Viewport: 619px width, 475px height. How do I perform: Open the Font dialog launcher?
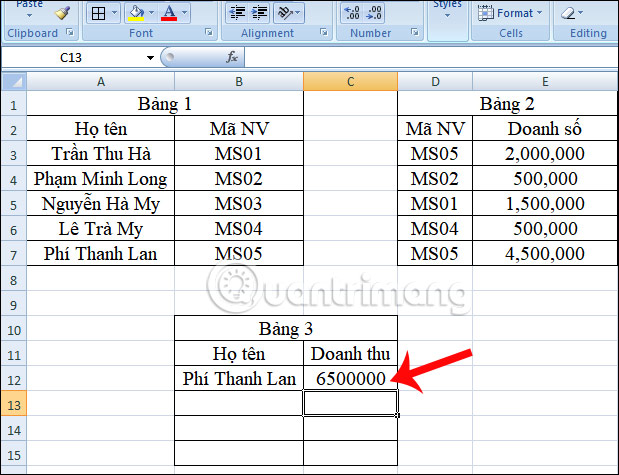209,32
